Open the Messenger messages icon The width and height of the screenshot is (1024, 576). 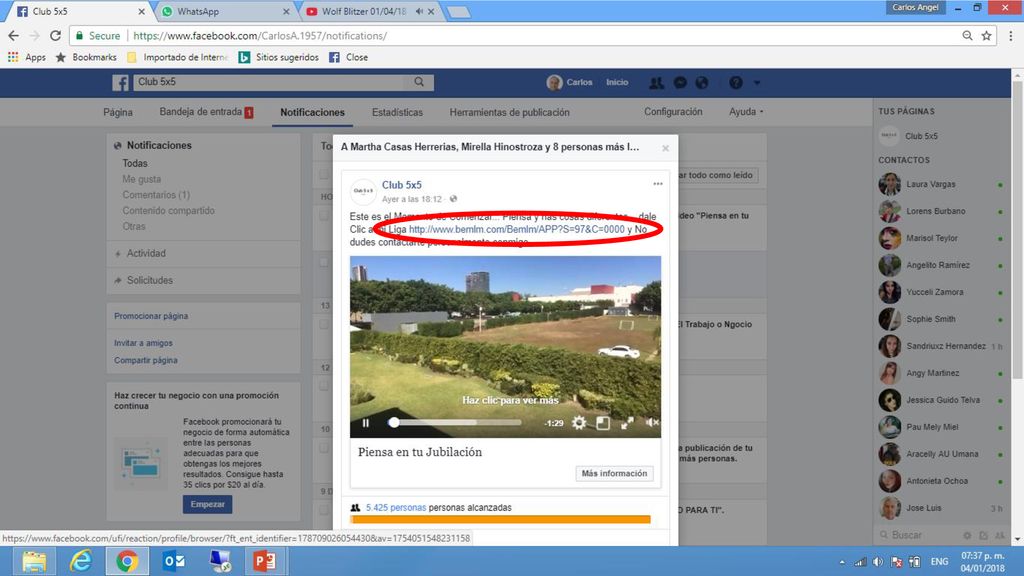(x=680, y=82)
